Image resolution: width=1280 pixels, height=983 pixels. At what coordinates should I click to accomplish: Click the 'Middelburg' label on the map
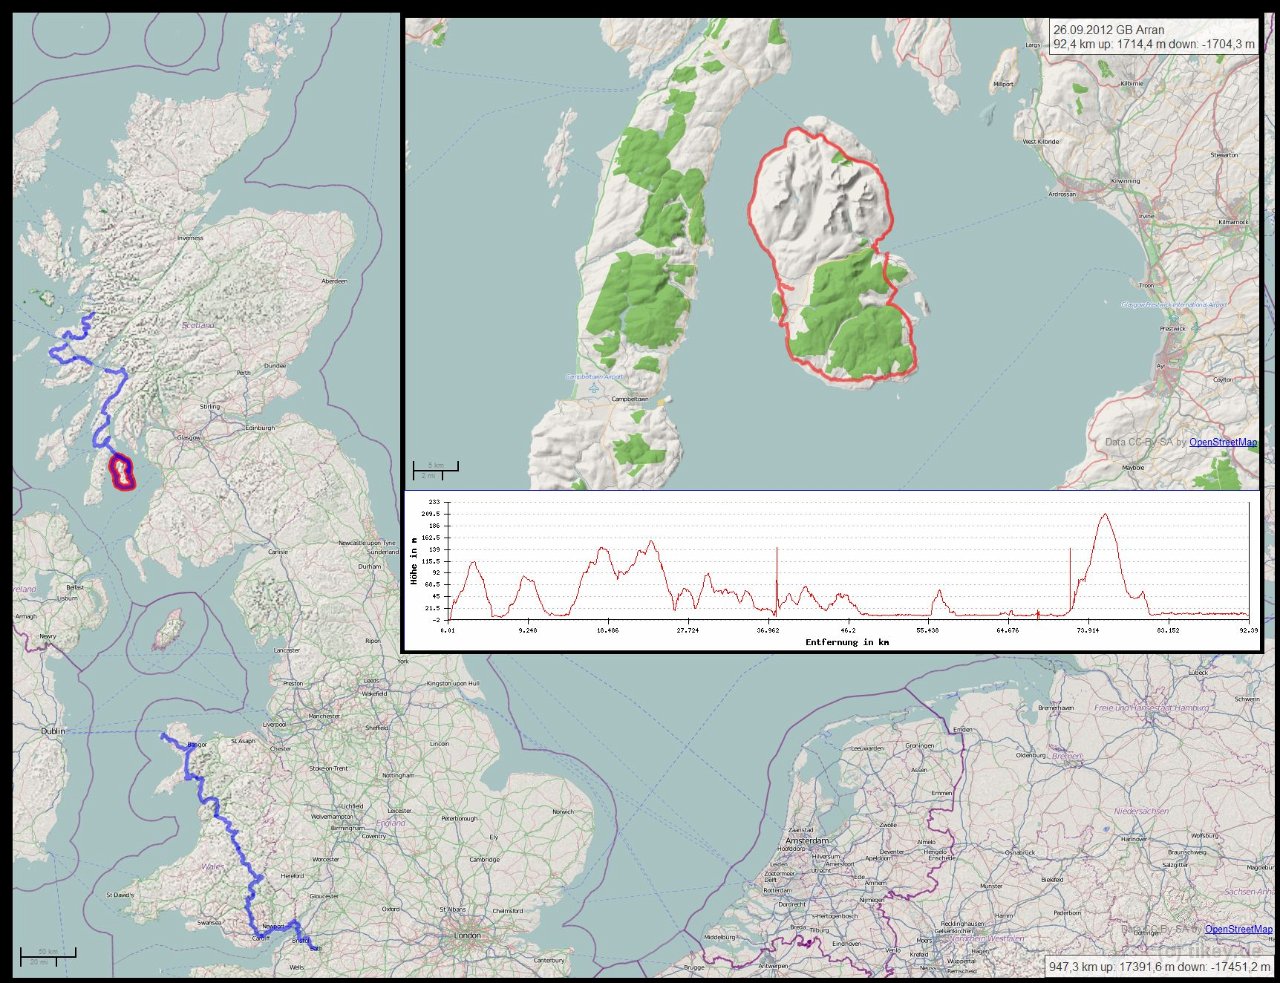[x=720, y=937]
